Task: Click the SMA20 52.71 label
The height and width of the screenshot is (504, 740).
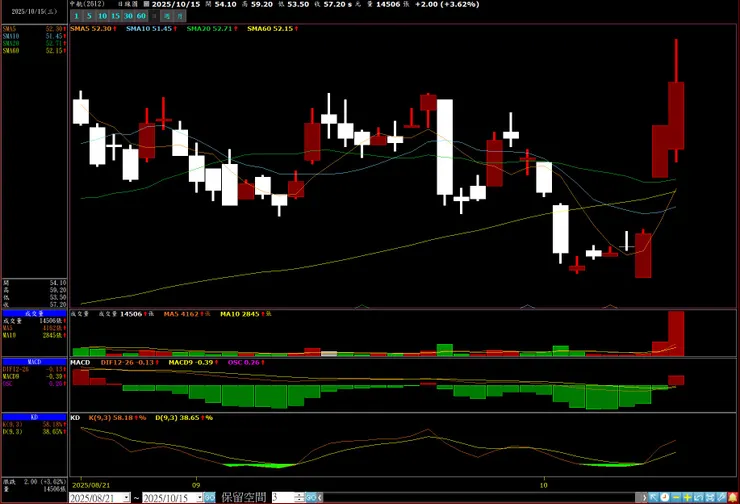Action: pos(212,29)
